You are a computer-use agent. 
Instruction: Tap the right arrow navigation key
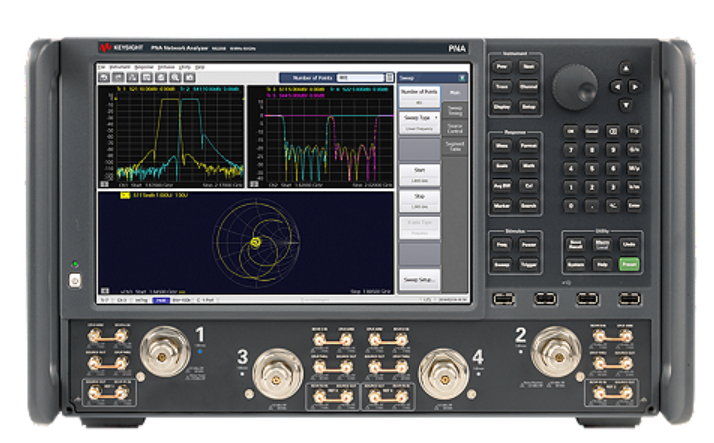tap(635, 87)
